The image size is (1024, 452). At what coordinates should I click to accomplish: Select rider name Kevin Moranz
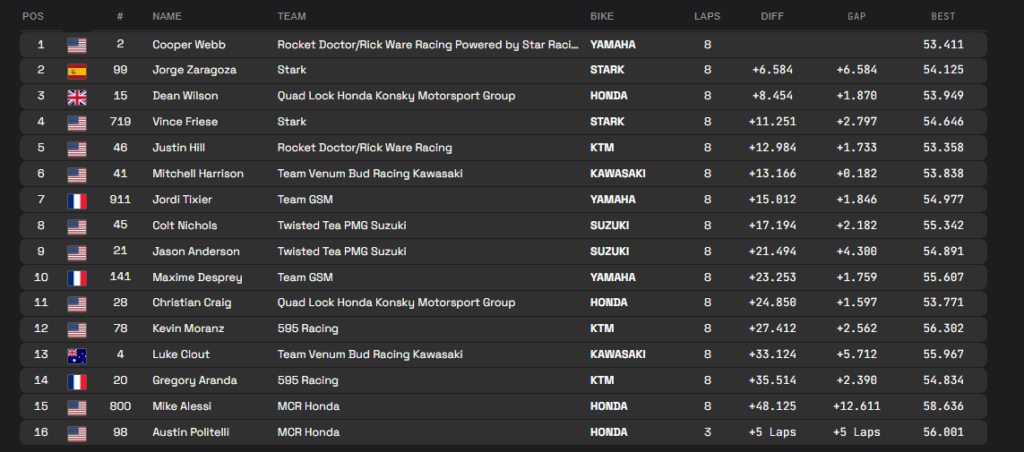click(x=188, y=329)
